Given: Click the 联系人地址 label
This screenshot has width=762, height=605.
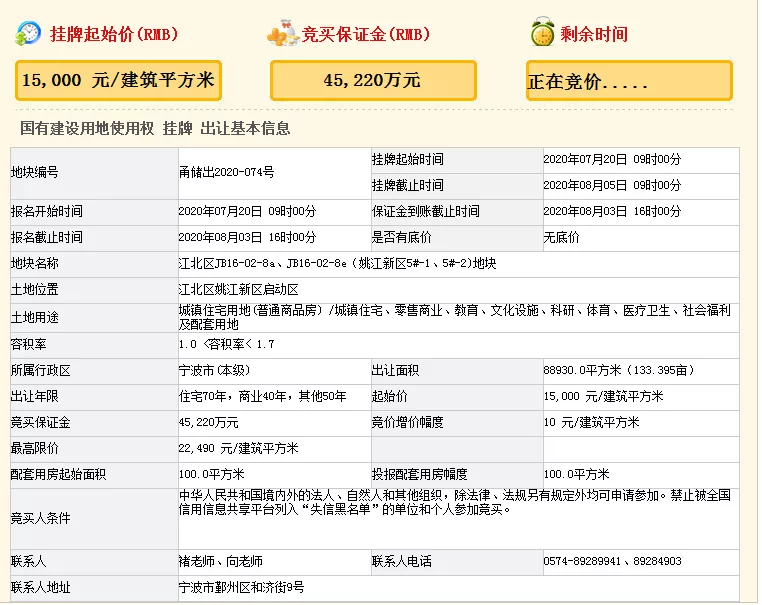Looking at the screenshot, I should [41, 588].
